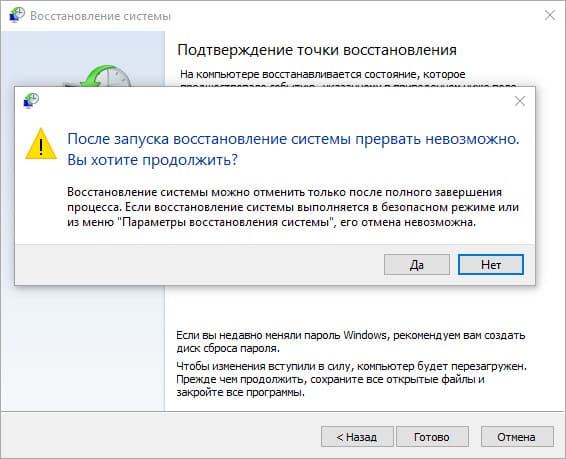
Task: Confirm restore with the Да button
Action: click(x=417, y=265)
